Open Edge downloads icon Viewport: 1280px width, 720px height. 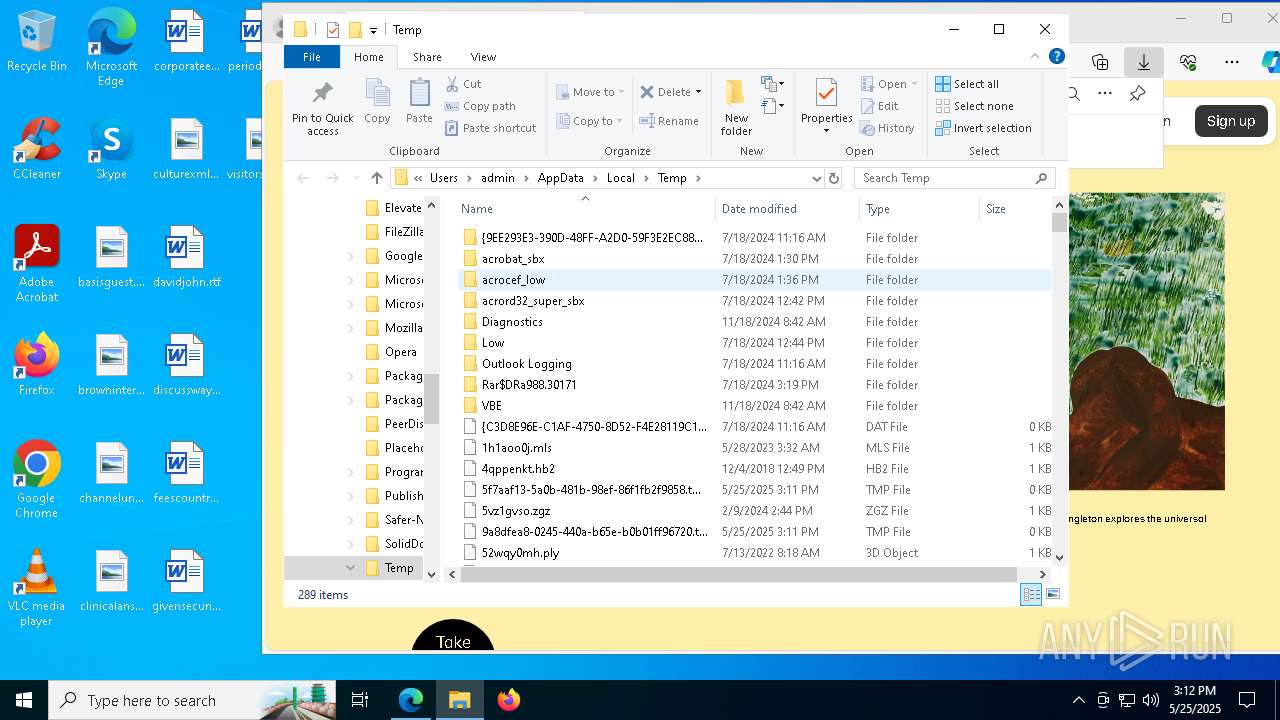click(1144, 62)
